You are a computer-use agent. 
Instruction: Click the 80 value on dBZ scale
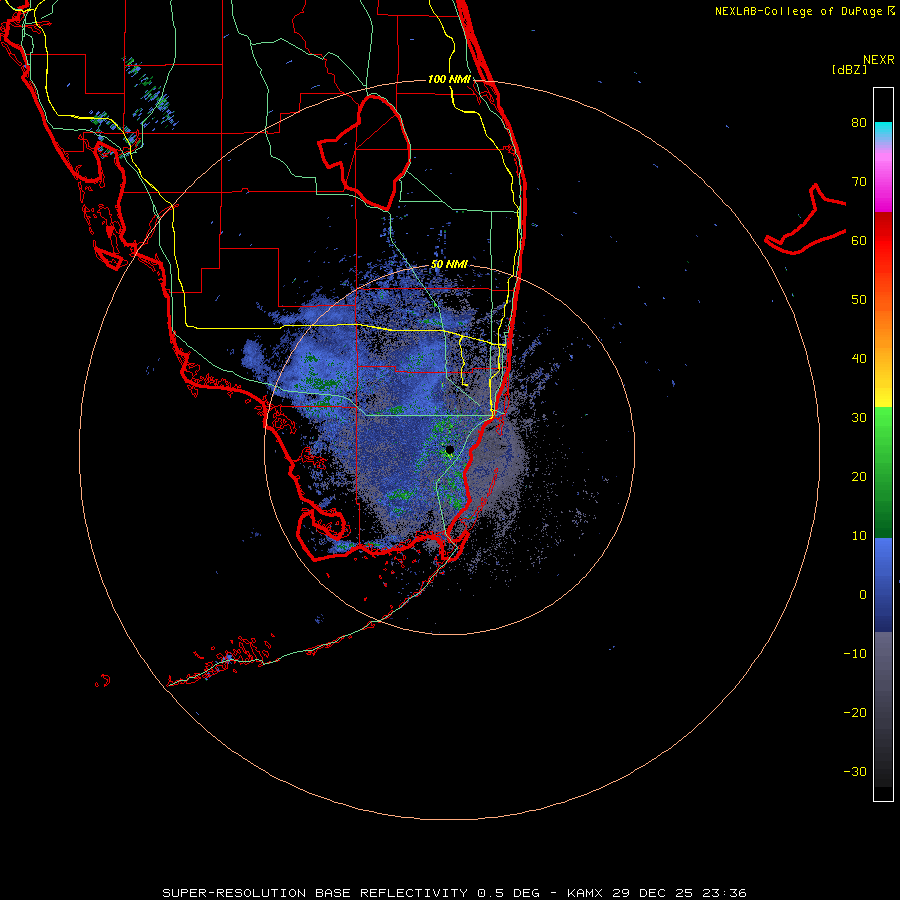coord(859,123)
